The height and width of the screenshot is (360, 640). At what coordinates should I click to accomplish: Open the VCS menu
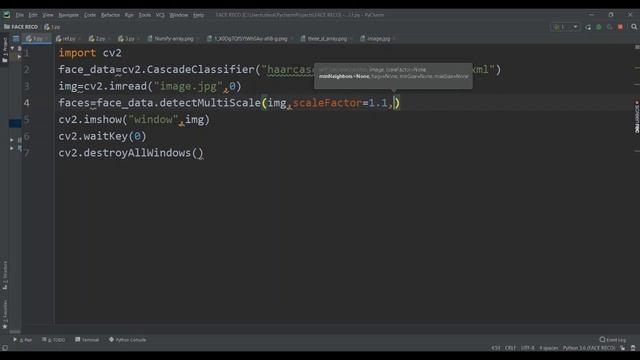pos(160,15)
